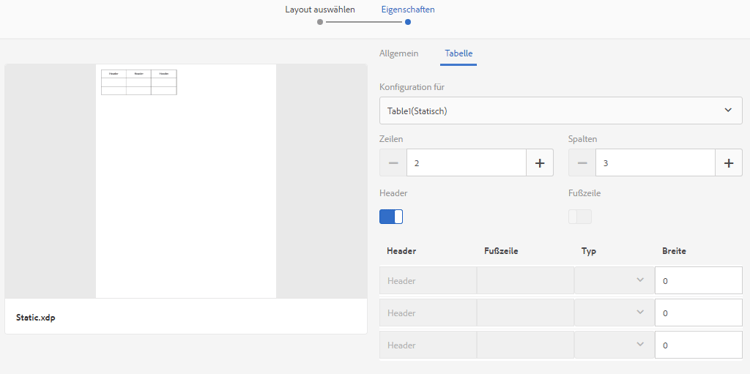Open the second row Typ dropdown
Screen dimensions: 750x374
(614, 313)
